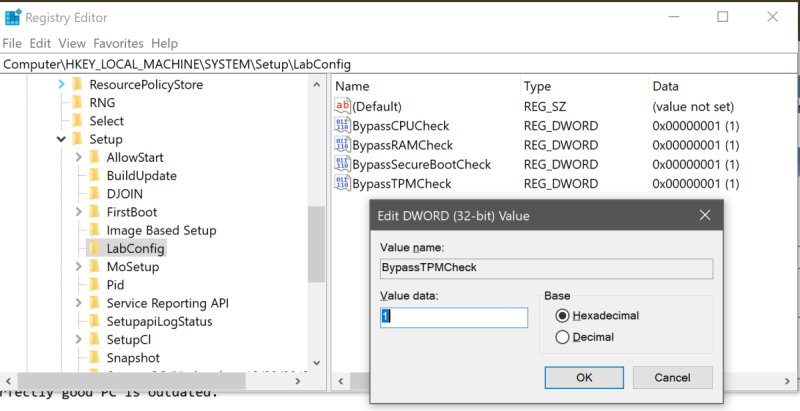Image resolution: width=800 pixels, height=411 pixels.
Task: Click the Snapshot folder icon
Action: click(x=94, y=357)
